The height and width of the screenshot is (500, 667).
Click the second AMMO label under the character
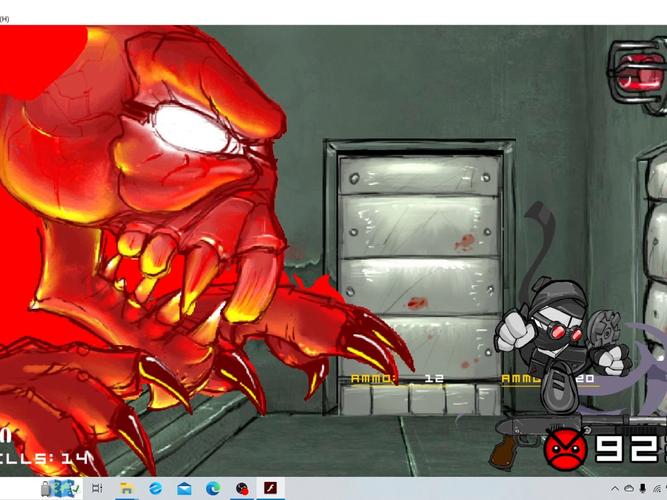pos(522,379)
